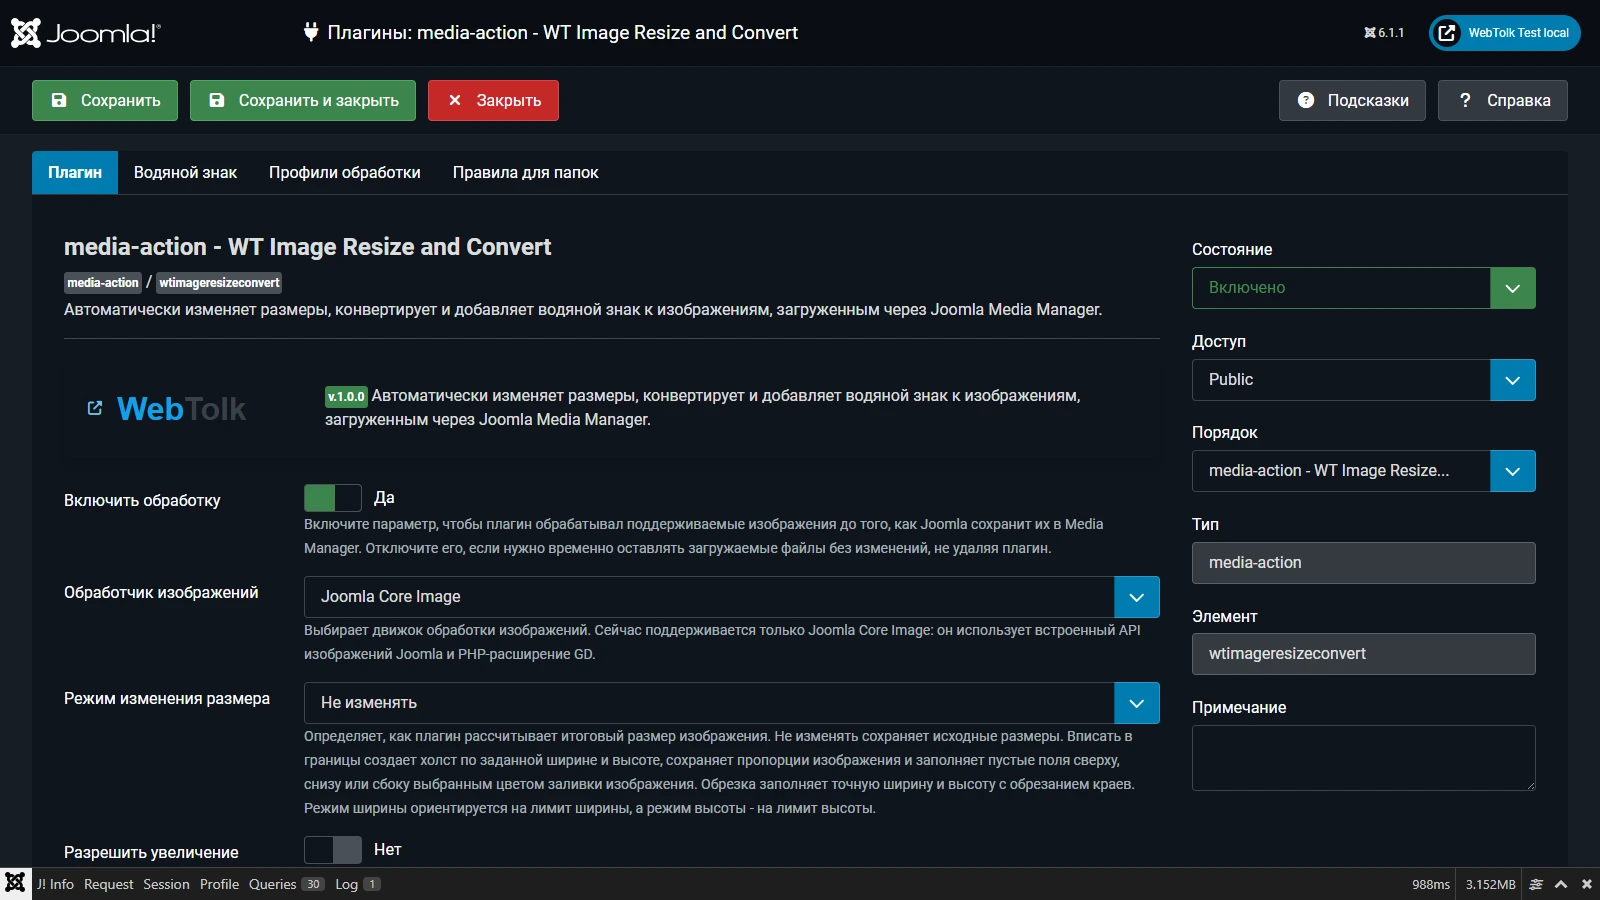Click the Нет label next to the upscale toggle
Viewport: 1600px width, 900px height.
pyautogui.click(x=387, y=850)
